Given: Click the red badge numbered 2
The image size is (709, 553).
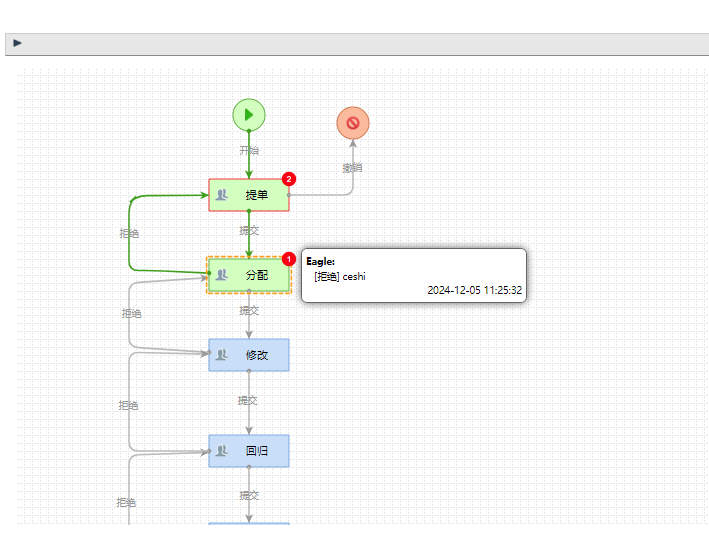Looking at the screenshot, I should [289, 179].
